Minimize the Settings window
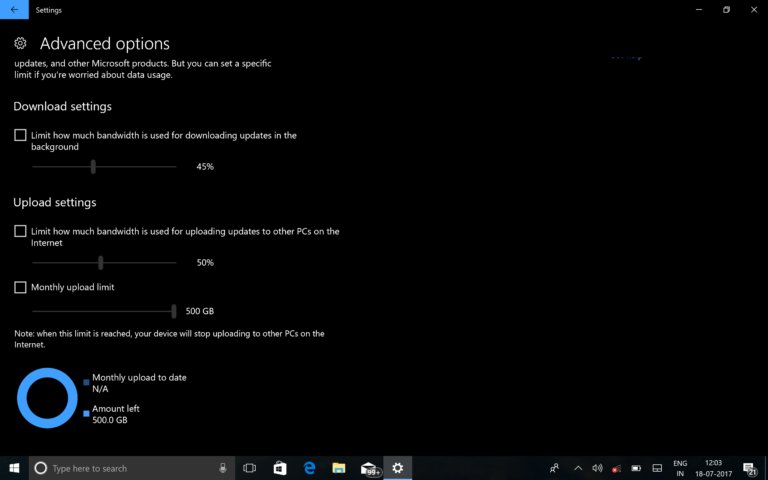 pos(699,9)
